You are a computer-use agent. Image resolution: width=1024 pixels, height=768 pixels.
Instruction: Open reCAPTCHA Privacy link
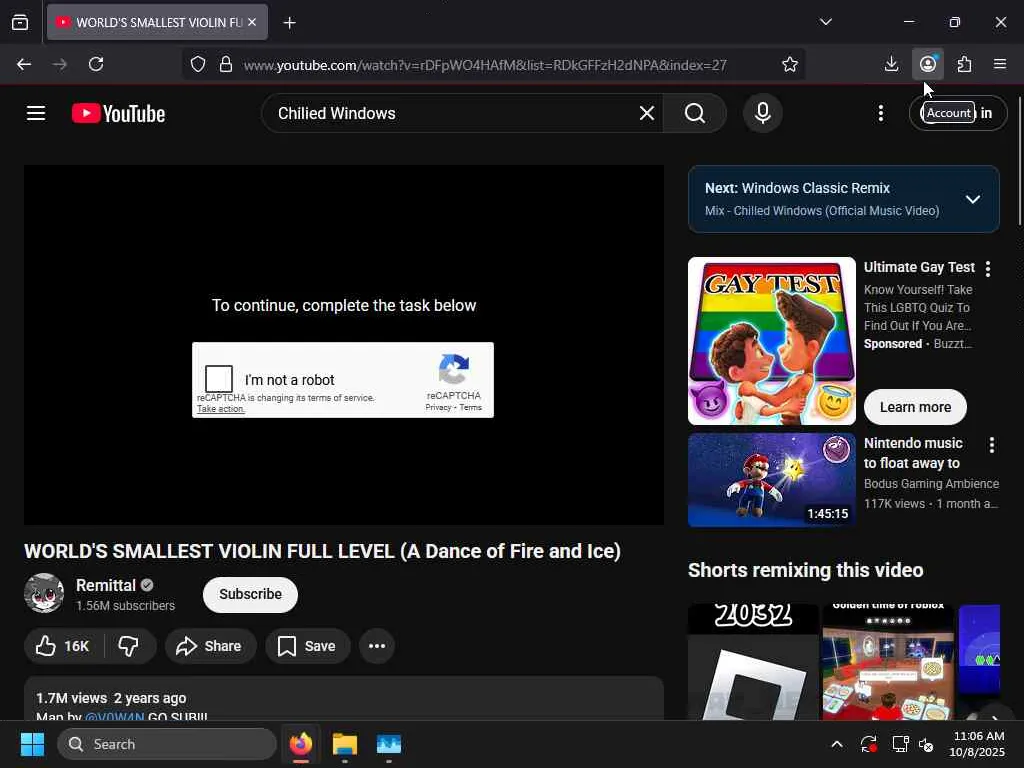[x=438, y=408]
